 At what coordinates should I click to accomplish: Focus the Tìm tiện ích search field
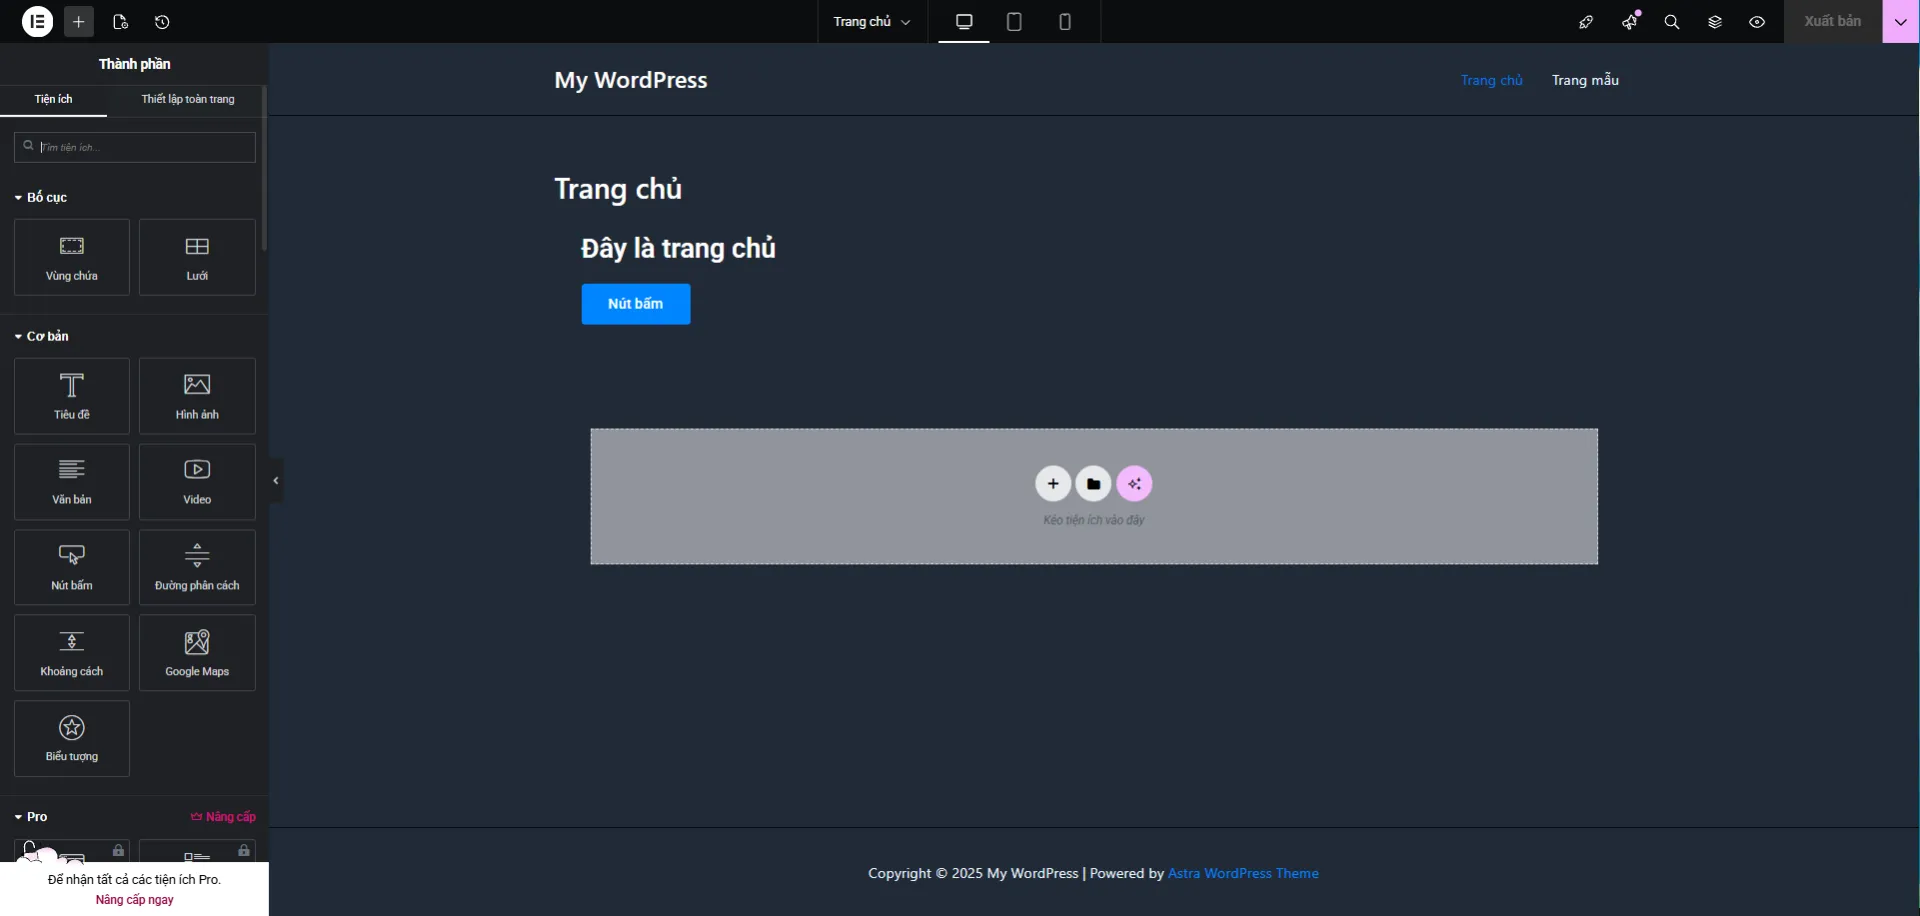[135, 147]
